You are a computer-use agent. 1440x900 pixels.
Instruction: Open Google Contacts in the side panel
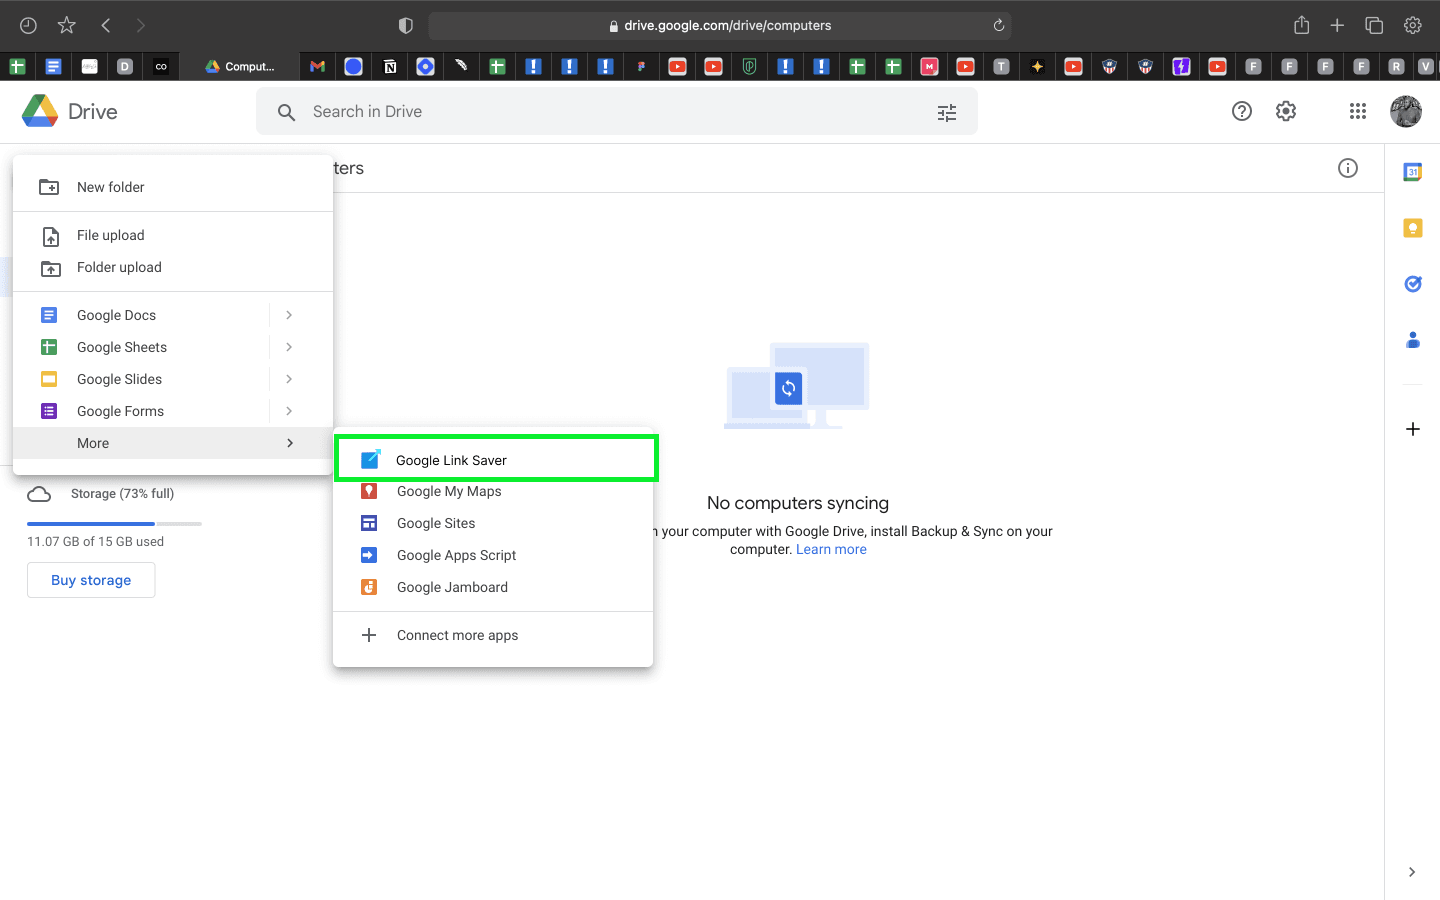1412,340
